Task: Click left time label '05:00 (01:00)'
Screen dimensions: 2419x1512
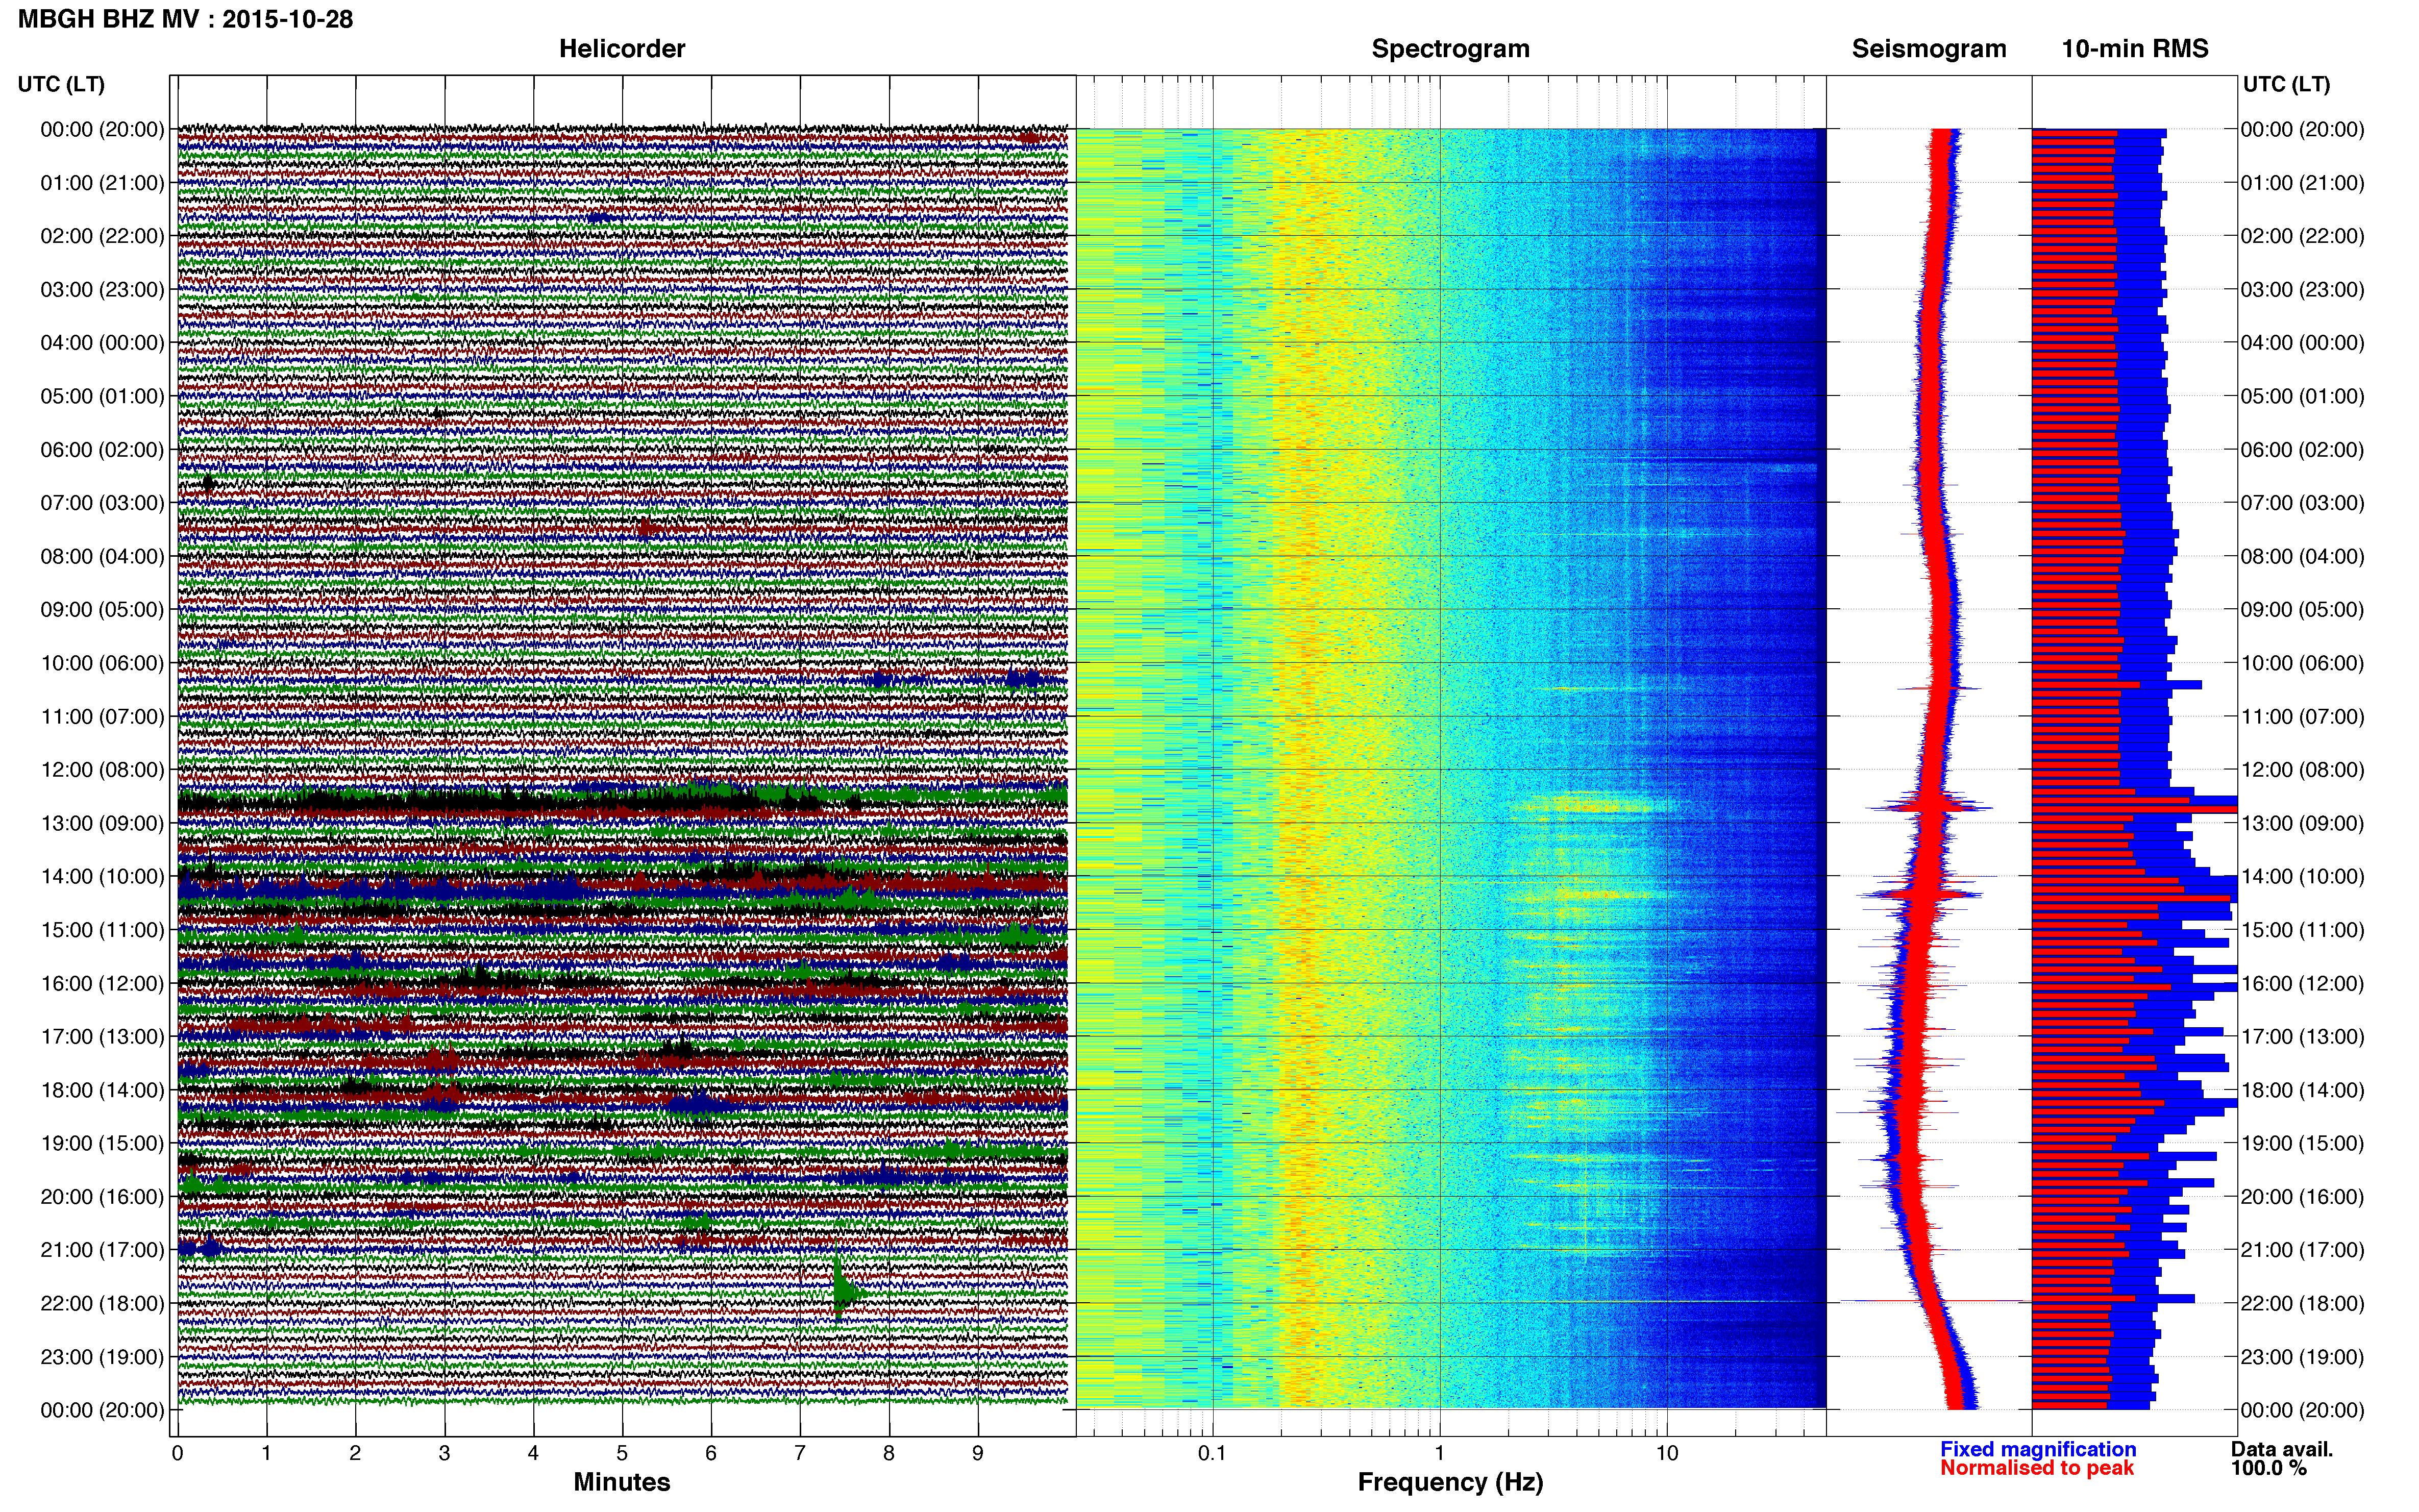Action: 102,396
